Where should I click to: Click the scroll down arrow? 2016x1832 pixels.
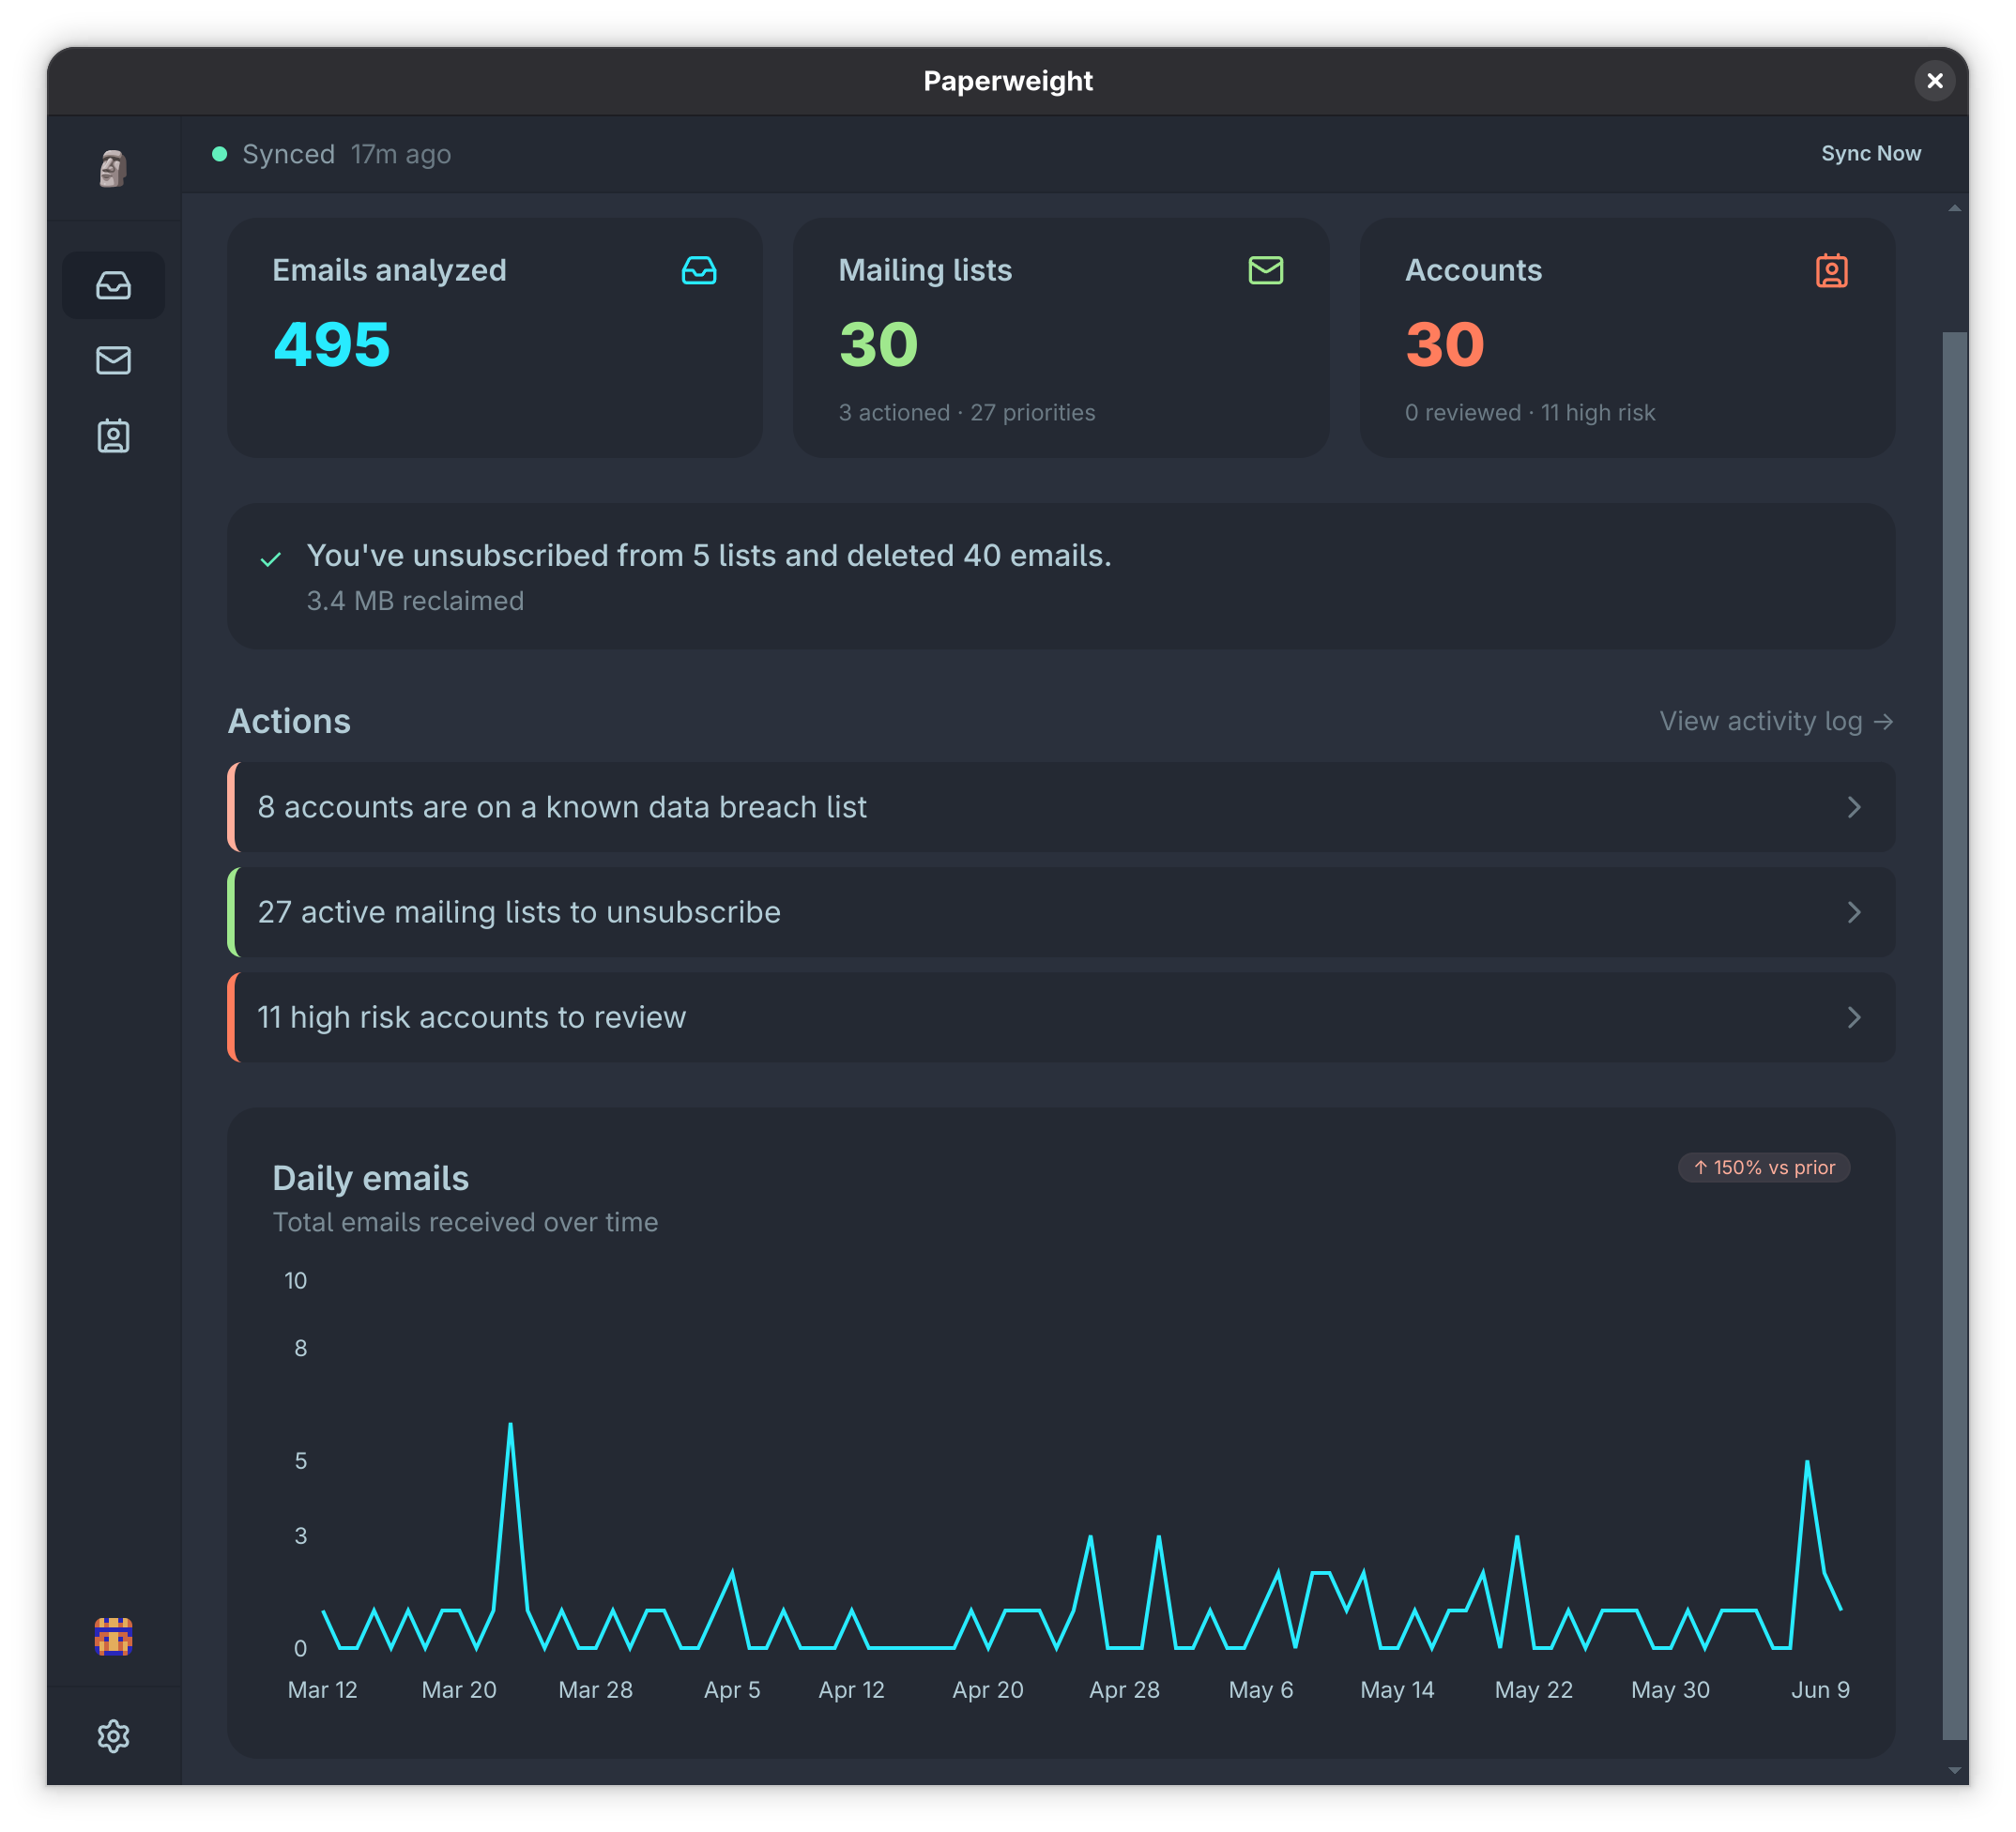point(1954,1769)
